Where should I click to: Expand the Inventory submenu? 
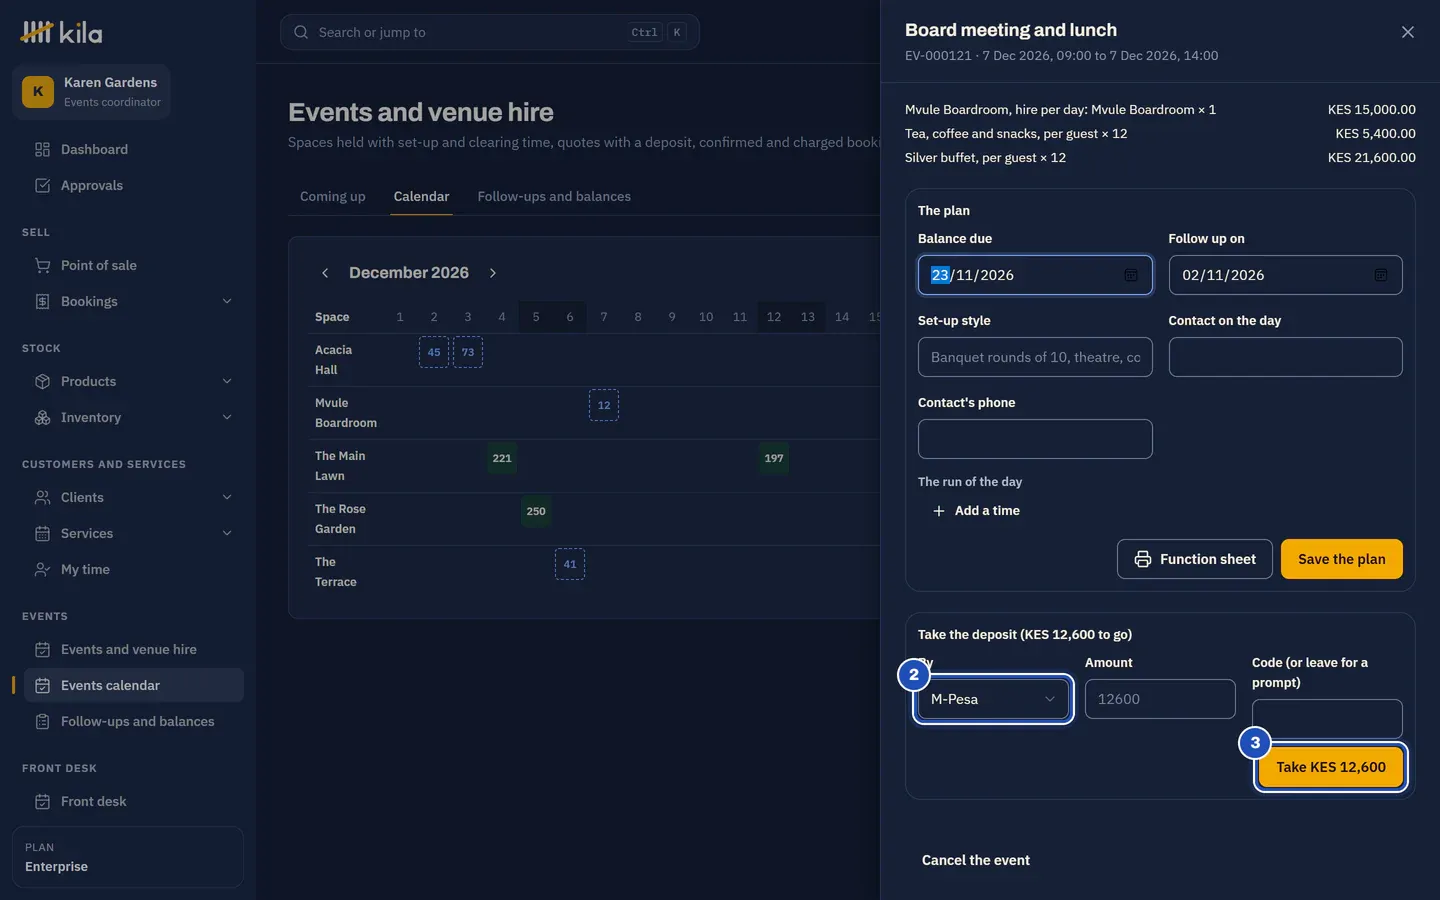pos(227,417)
